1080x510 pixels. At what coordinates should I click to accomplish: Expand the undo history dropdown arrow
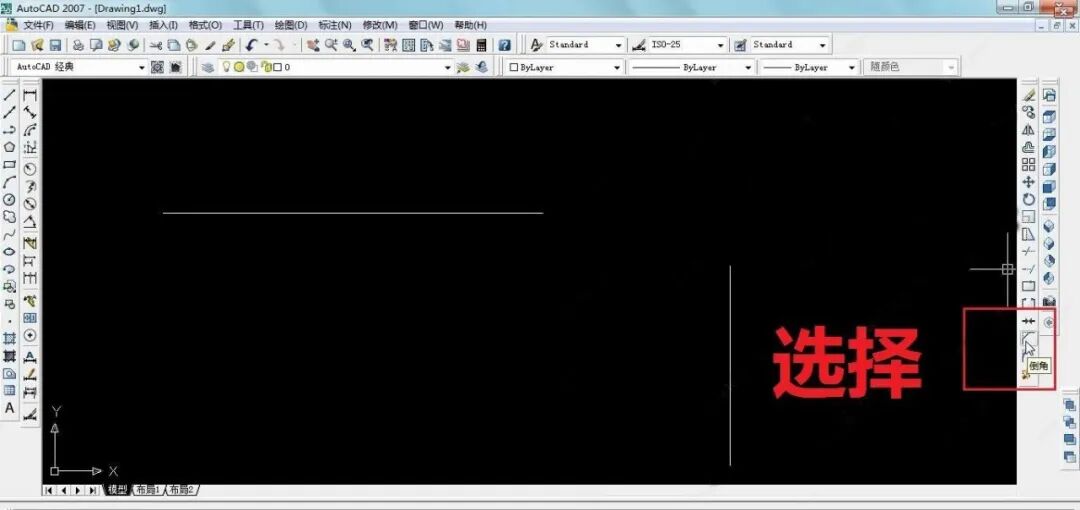(266, 45)
